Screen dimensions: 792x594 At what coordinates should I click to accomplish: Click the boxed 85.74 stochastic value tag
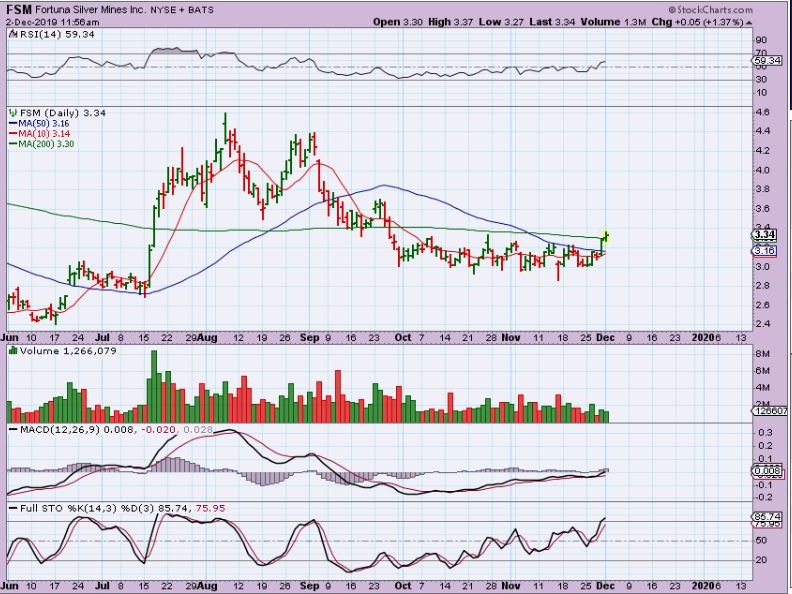tap(767, 517)
